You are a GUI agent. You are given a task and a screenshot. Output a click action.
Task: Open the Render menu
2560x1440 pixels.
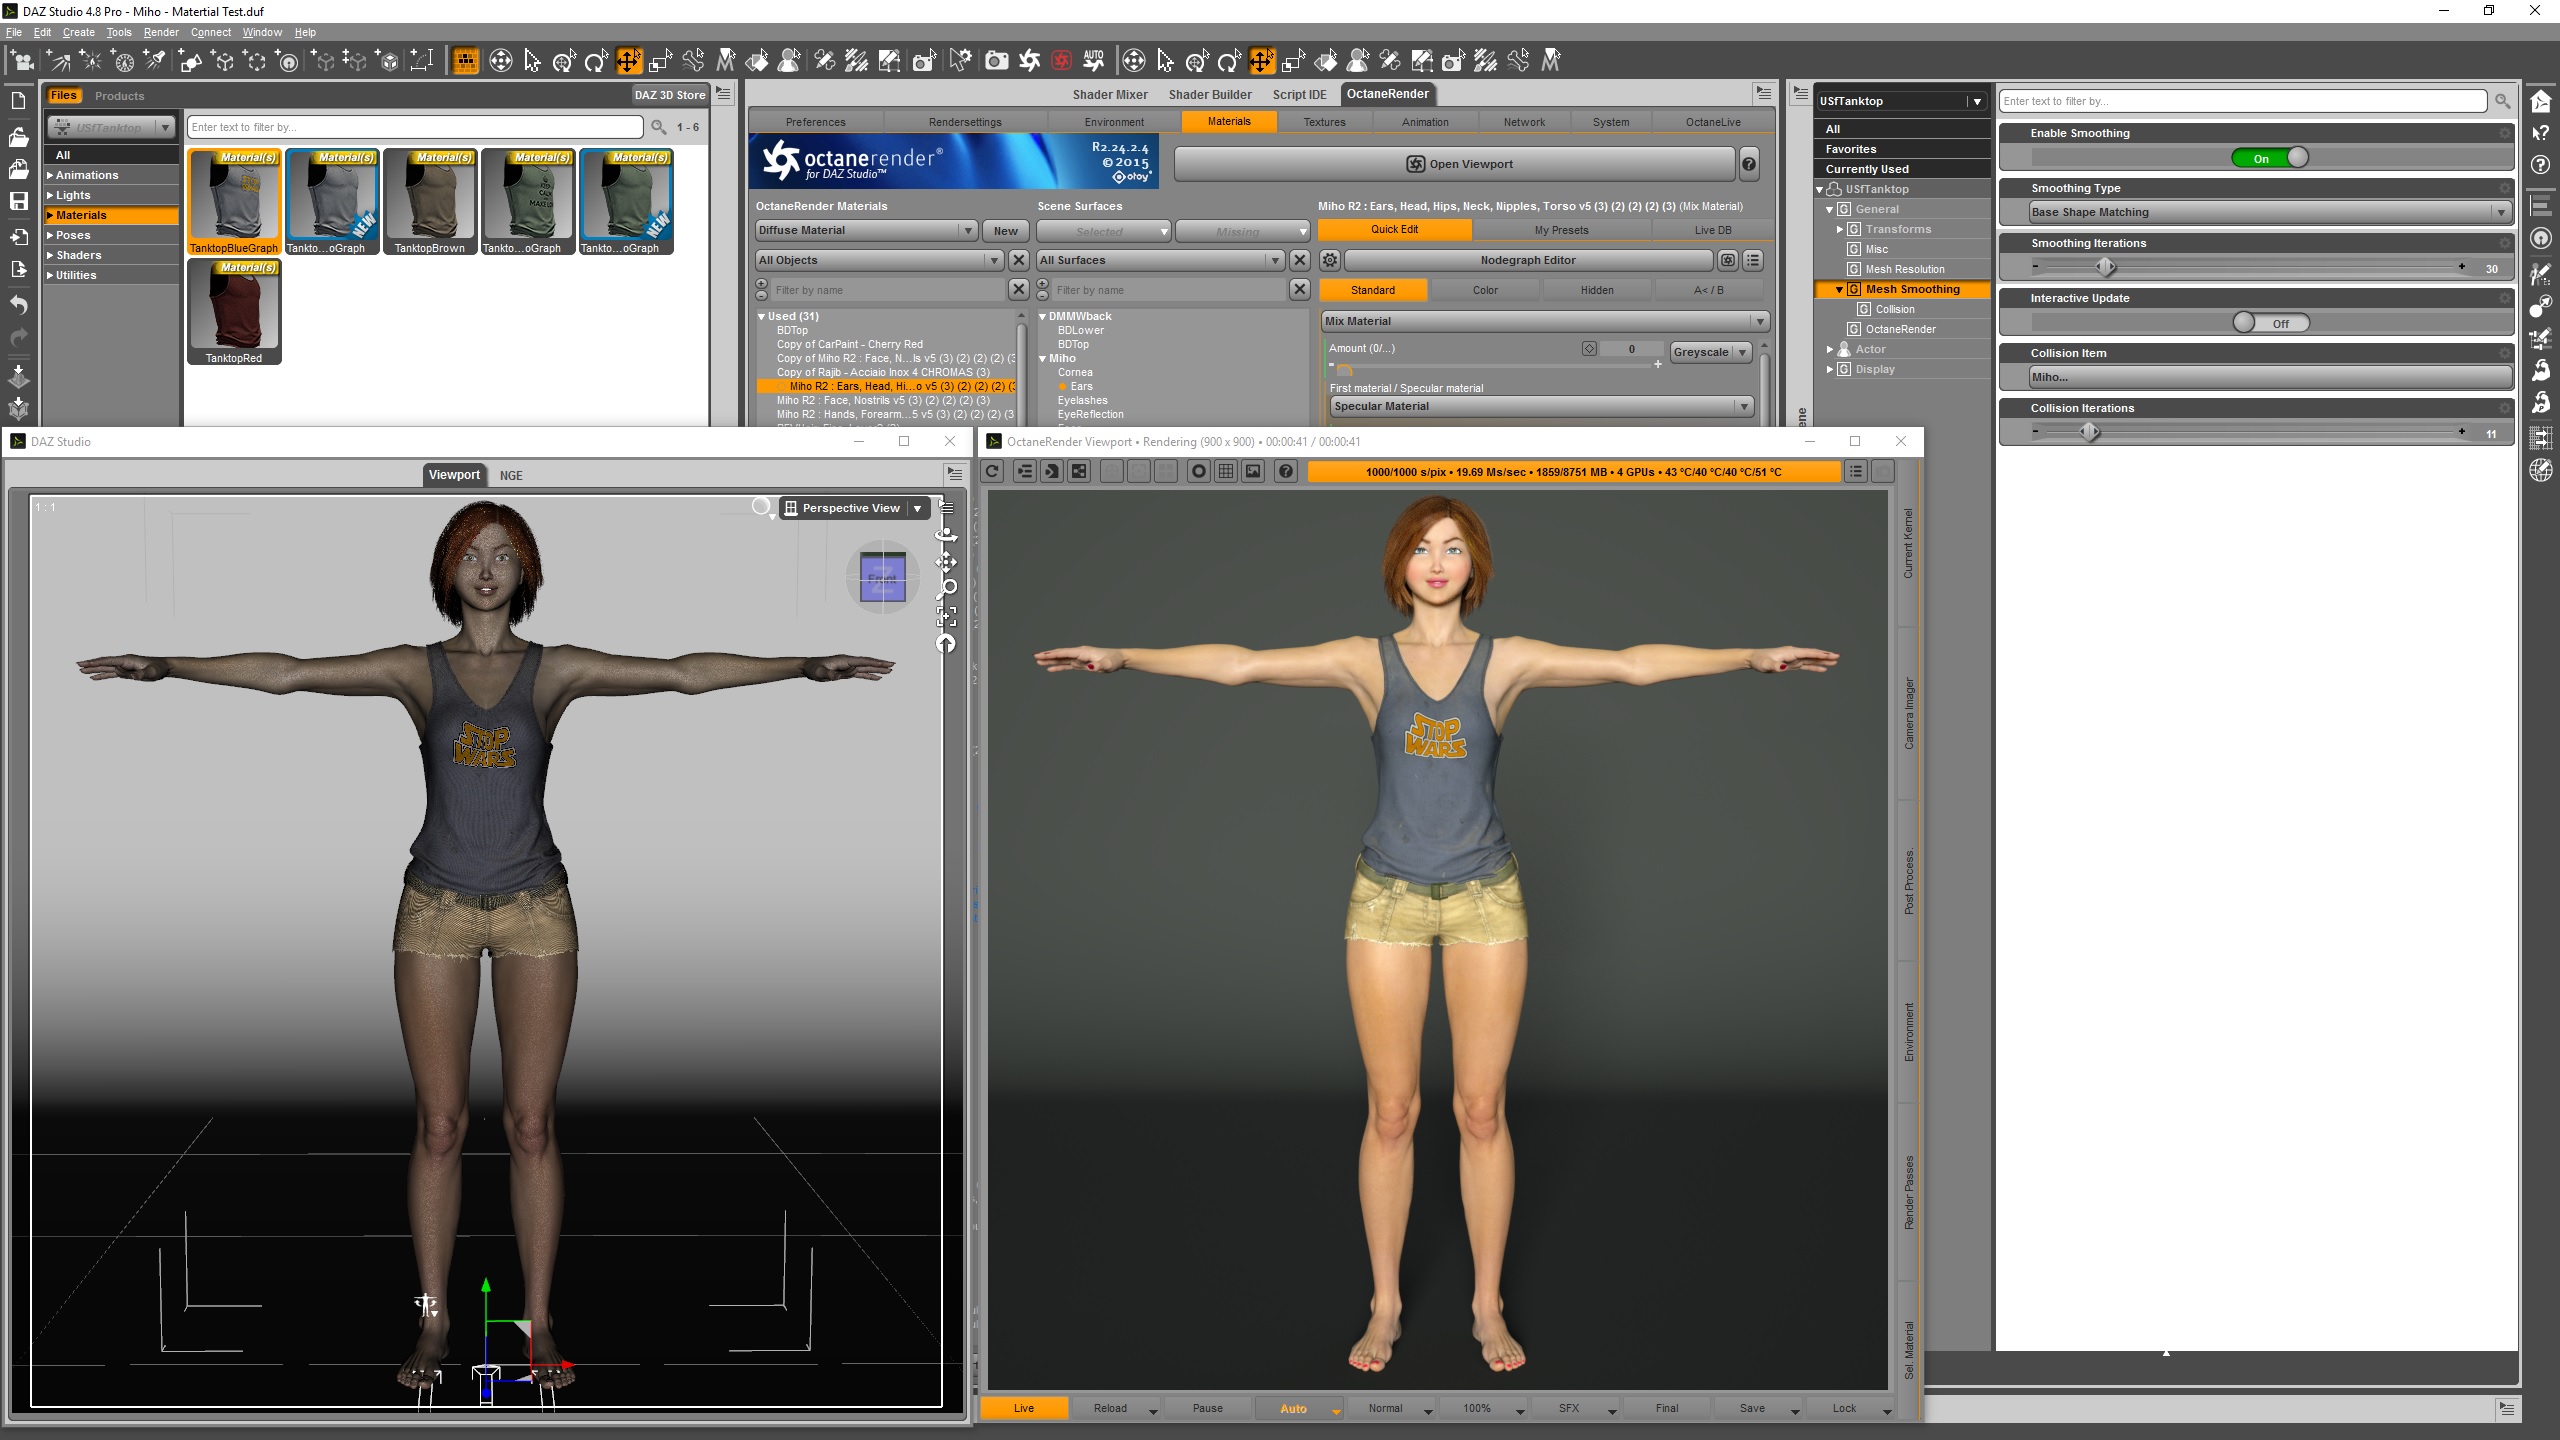click(160, 32)
